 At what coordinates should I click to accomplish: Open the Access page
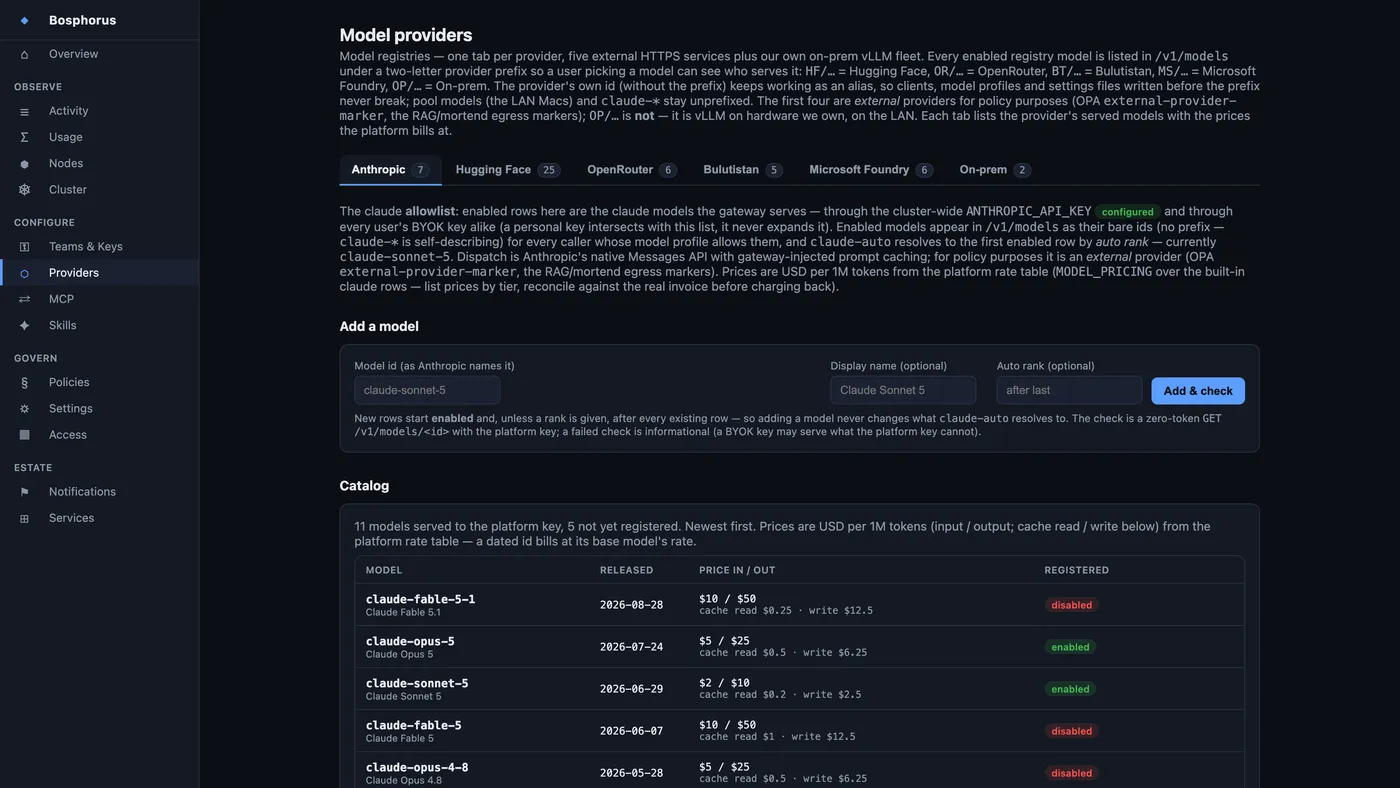tap(99, 434)
